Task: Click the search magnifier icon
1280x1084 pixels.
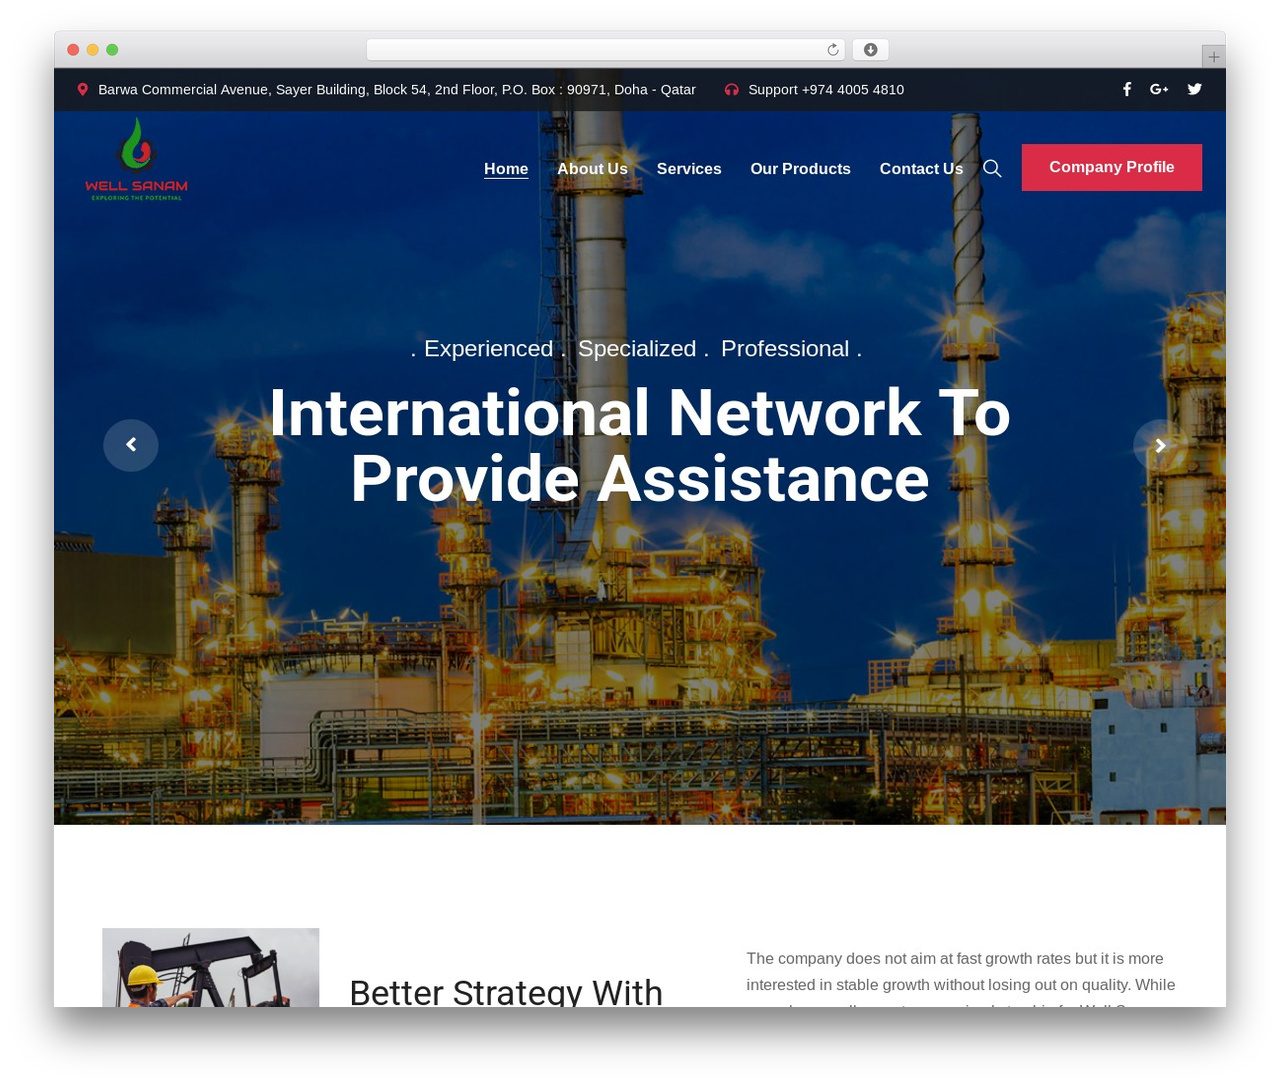Action: point(992,168)
